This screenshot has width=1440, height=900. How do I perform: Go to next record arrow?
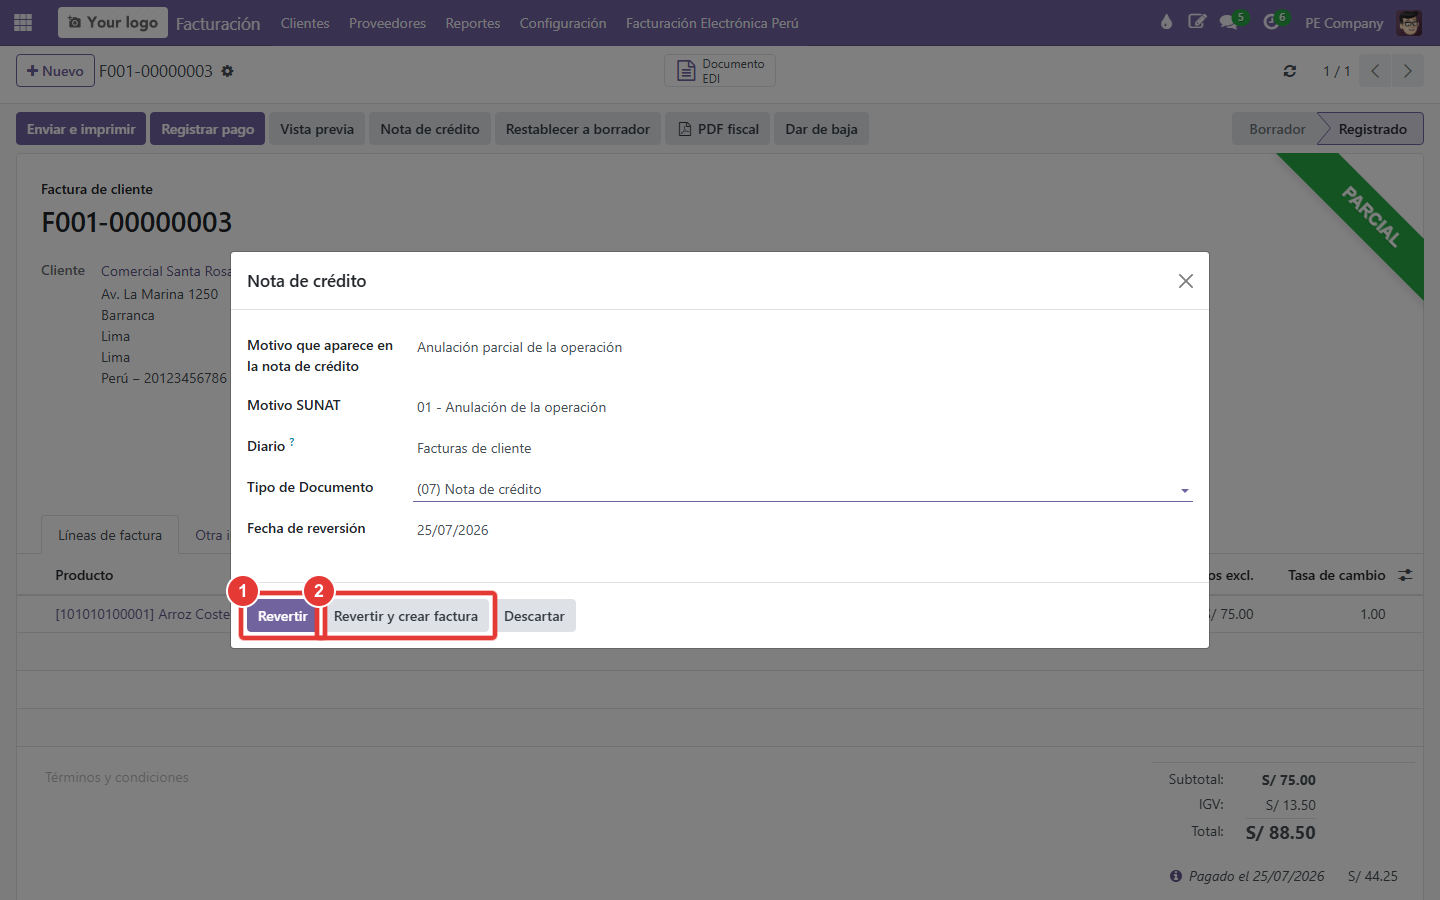coord(1407,71)
